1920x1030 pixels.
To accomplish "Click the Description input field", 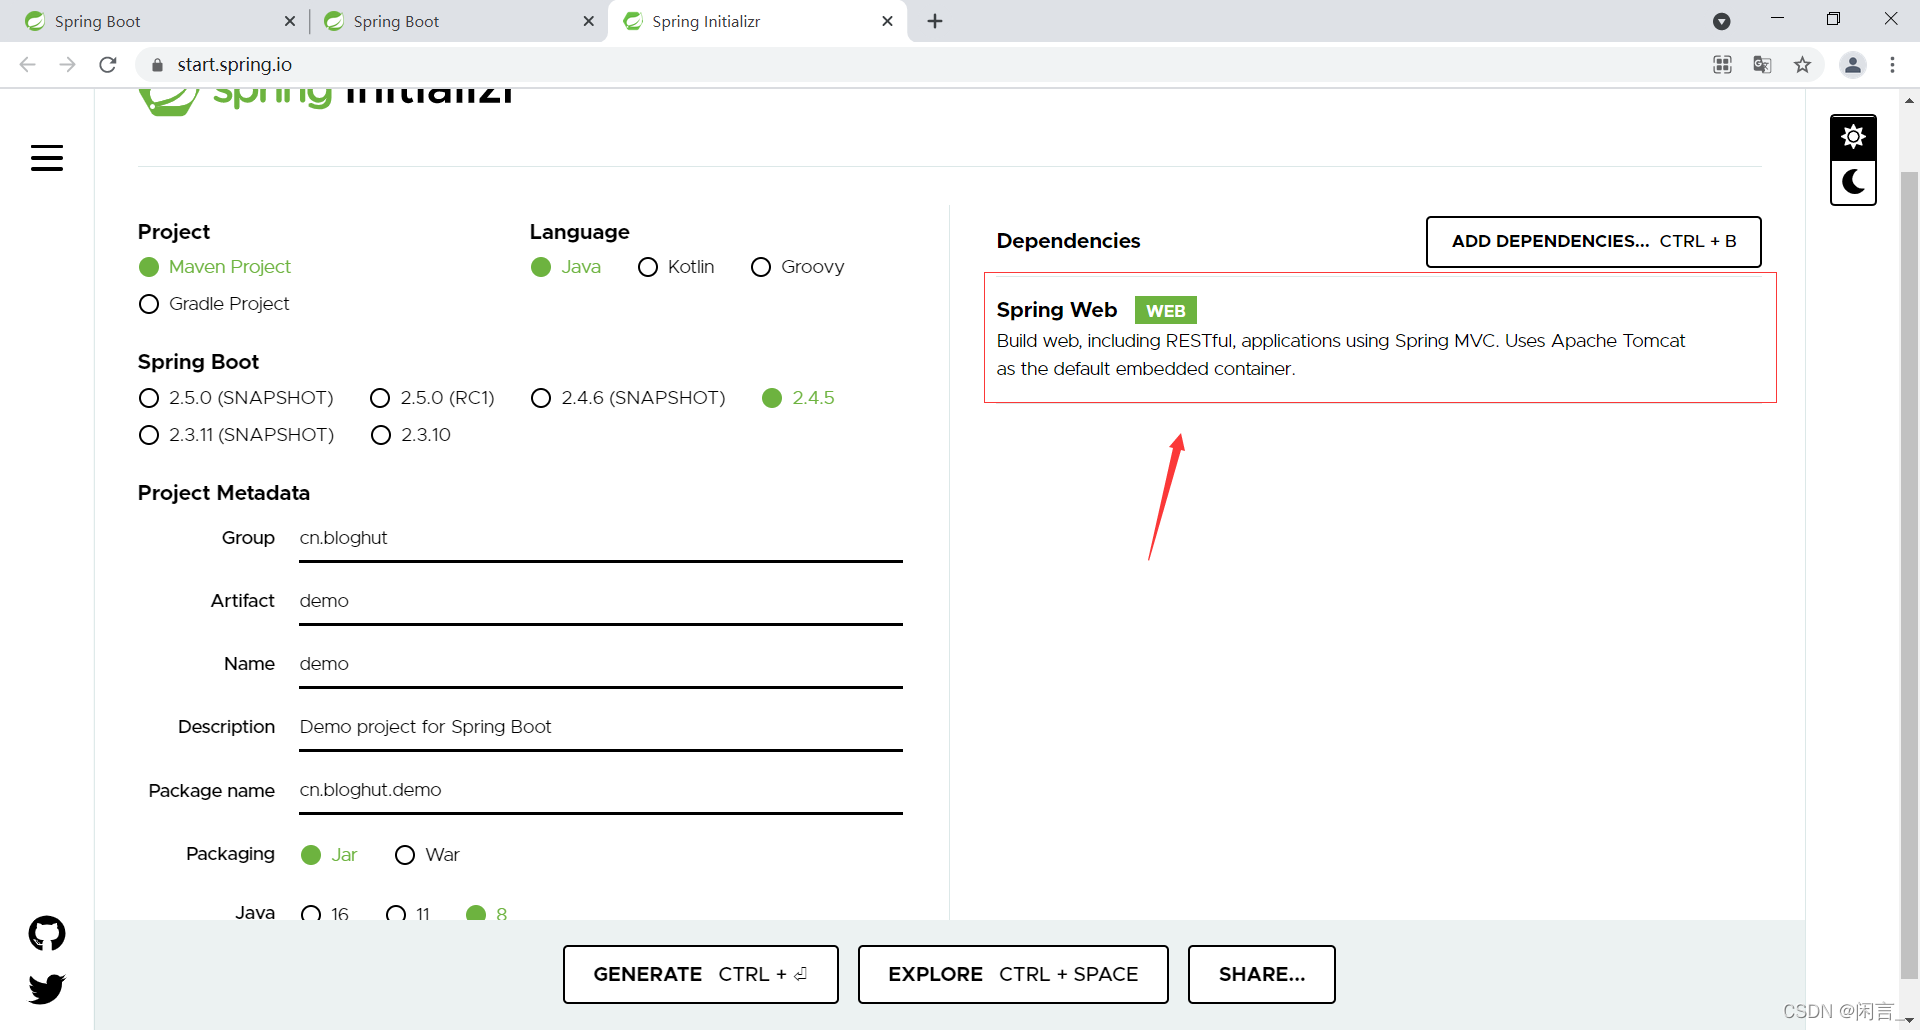I will tap(601, 728).
